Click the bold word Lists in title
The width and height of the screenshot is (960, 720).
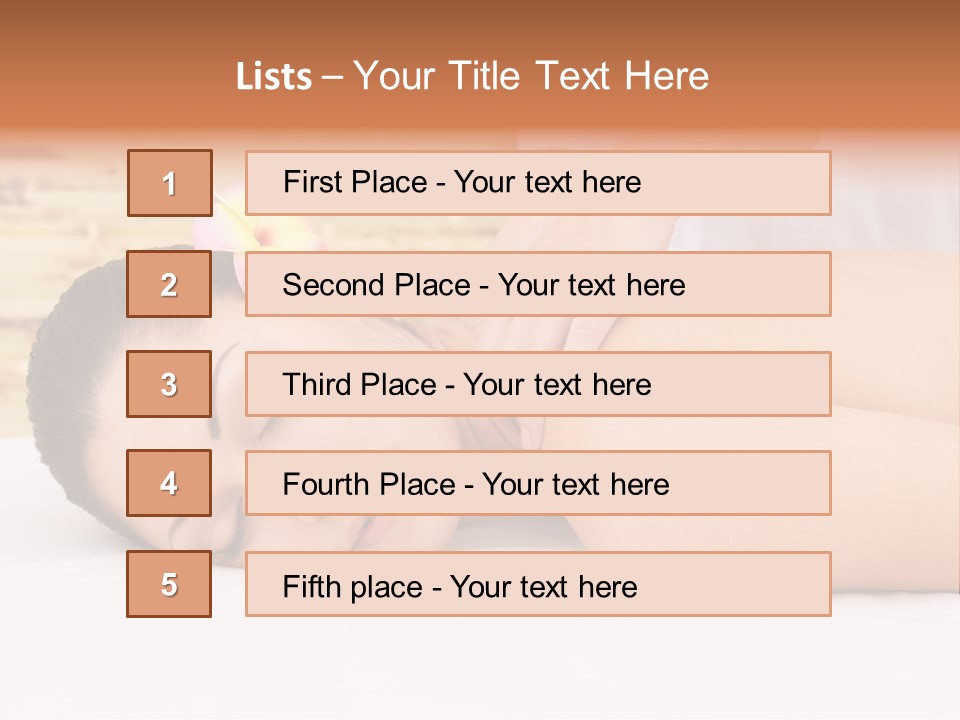pos(274,77)
